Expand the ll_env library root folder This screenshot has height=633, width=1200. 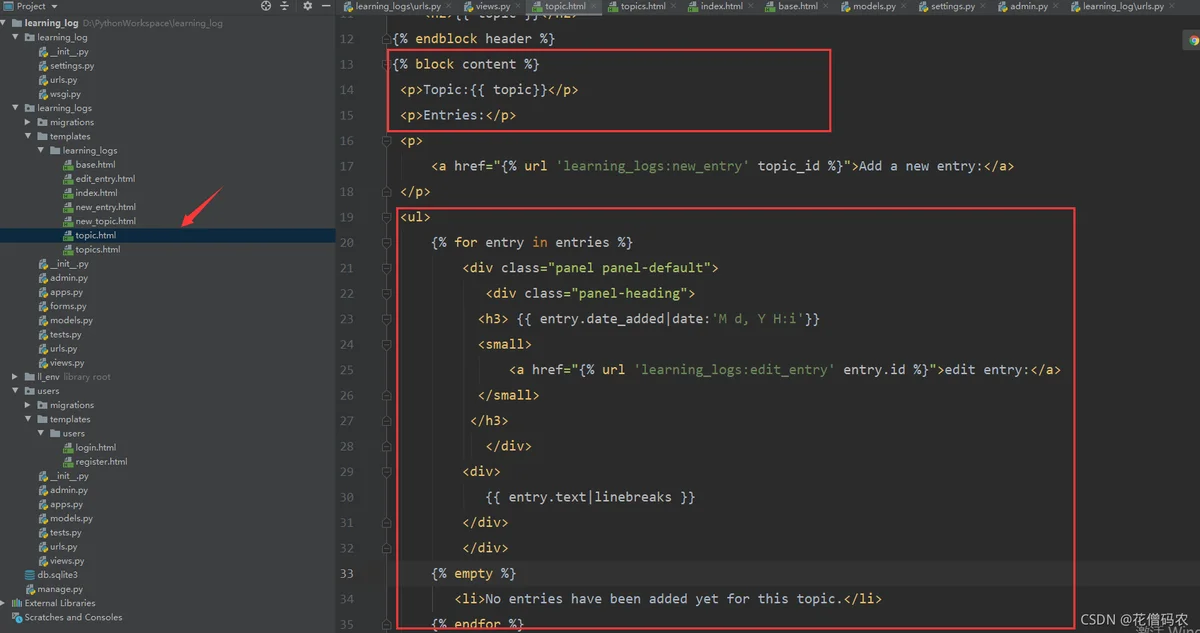[16, 377]
